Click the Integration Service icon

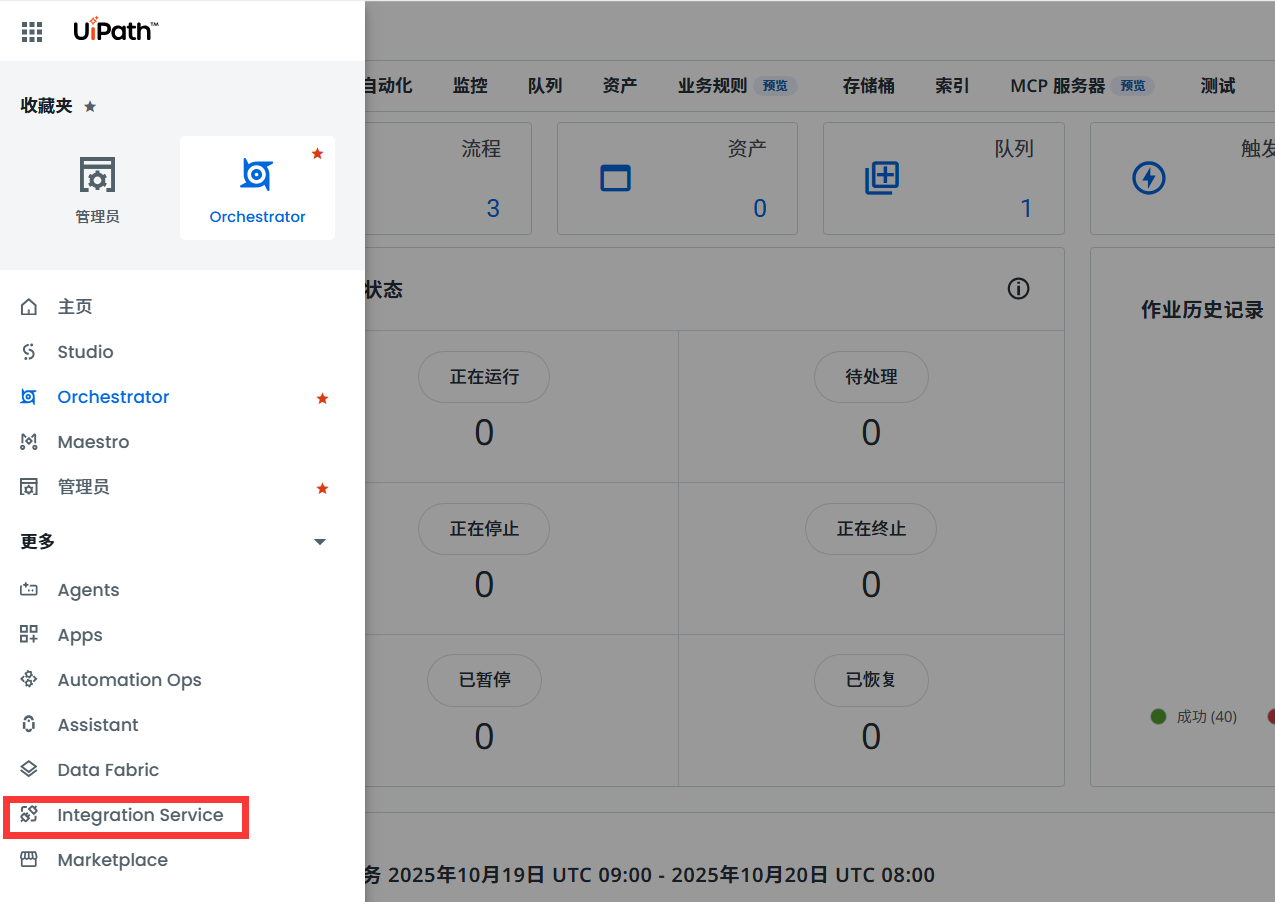29,815
